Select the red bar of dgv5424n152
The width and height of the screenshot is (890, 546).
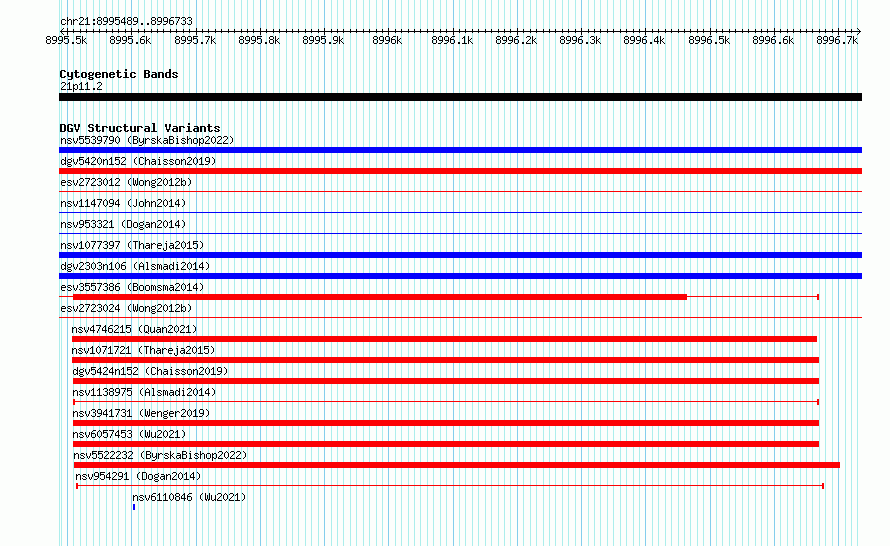click(446, 381)
